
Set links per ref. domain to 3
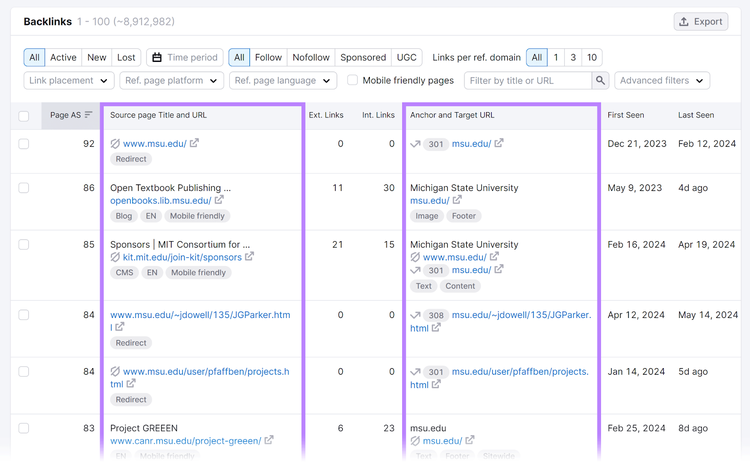[573, 57]
